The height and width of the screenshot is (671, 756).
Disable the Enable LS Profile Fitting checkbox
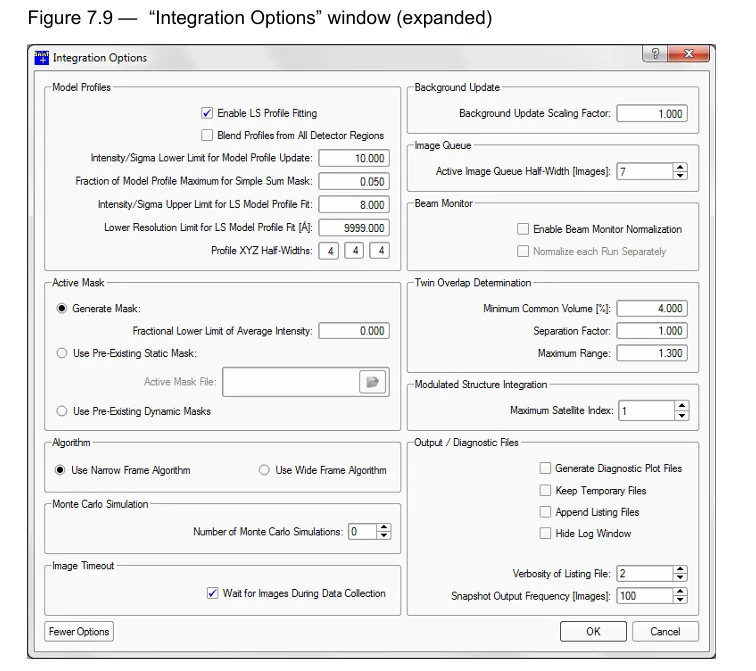point(207,113)
